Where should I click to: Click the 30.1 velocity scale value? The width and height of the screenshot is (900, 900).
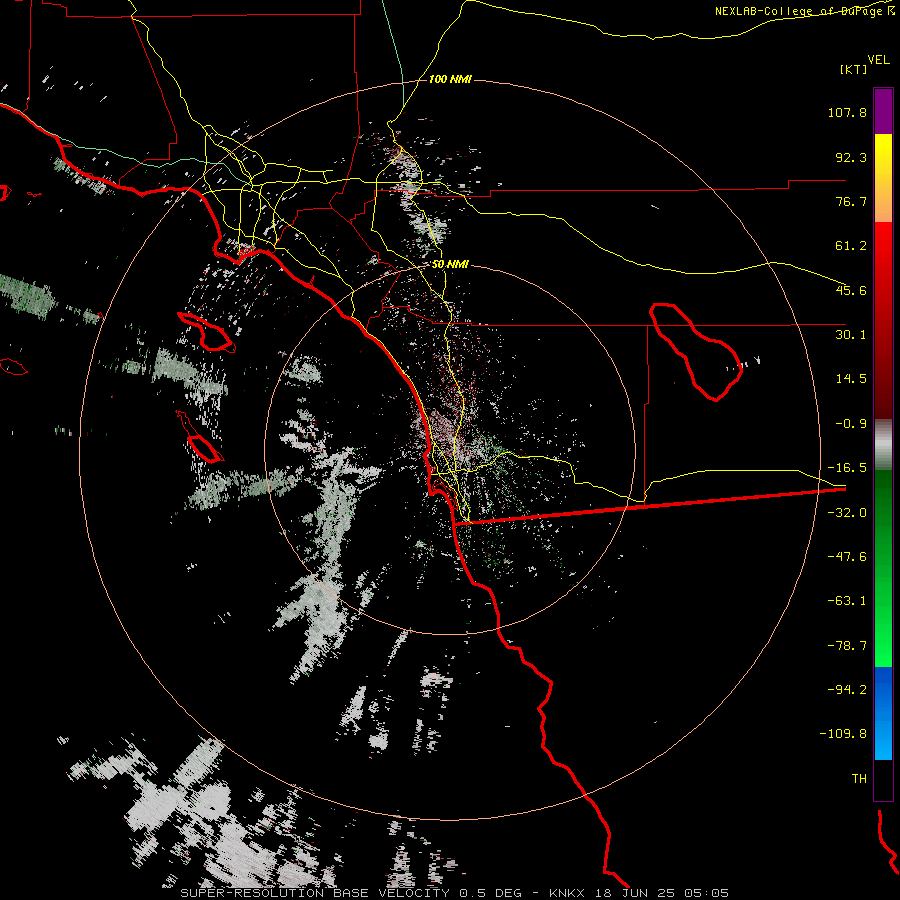coord(851,335)
